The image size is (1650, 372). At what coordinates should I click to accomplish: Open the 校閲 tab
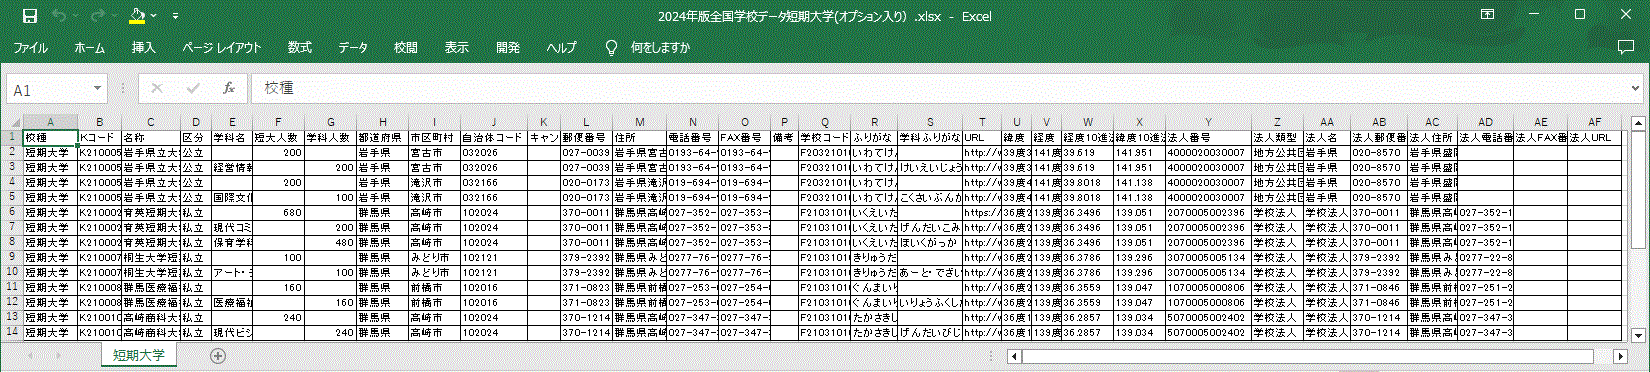point(406,47)
